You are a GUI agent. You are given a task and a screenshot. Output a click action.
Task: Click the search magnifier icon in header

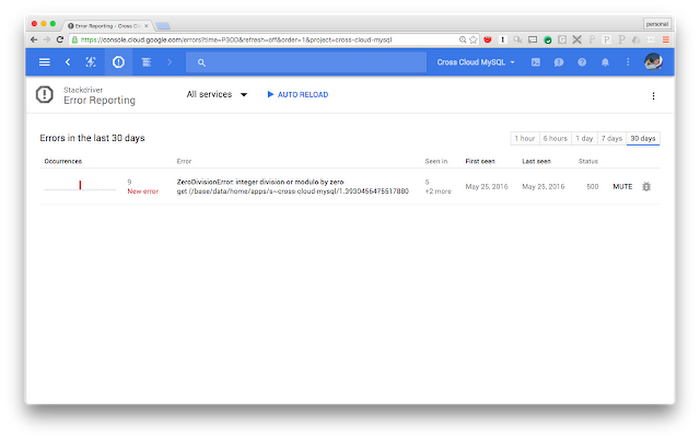click(x=201, y=62)
